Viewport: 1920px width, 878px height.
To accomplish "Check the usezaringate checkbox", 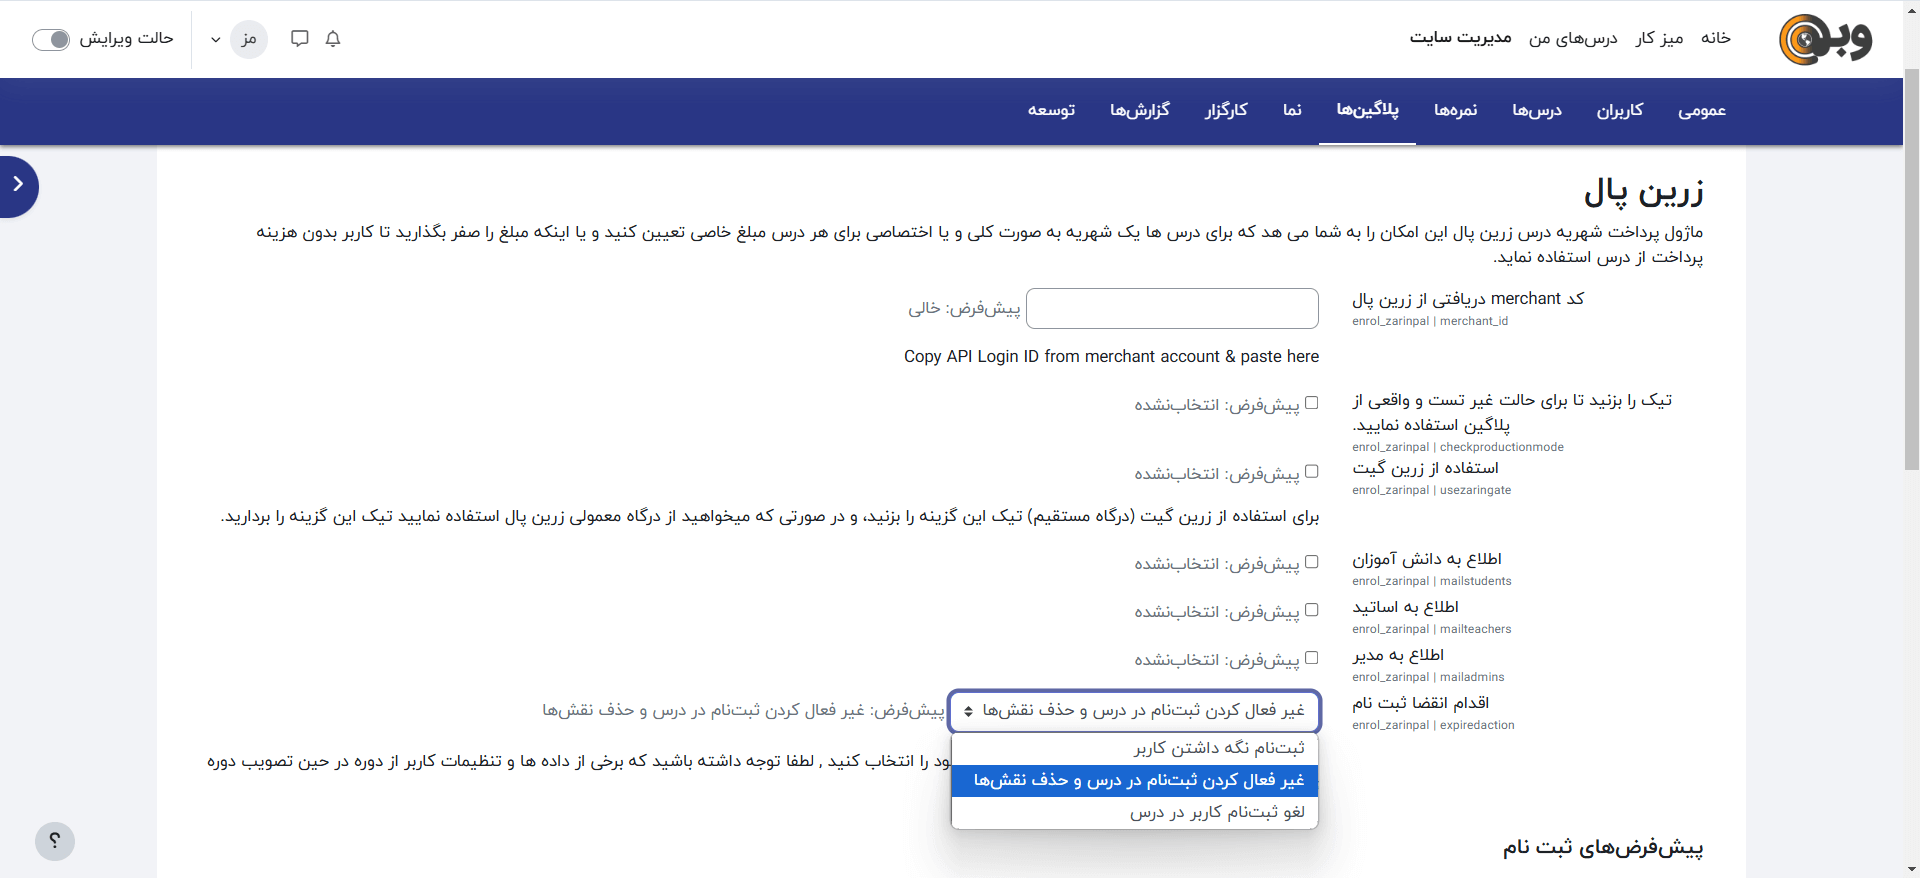I will pos(1312,471).
